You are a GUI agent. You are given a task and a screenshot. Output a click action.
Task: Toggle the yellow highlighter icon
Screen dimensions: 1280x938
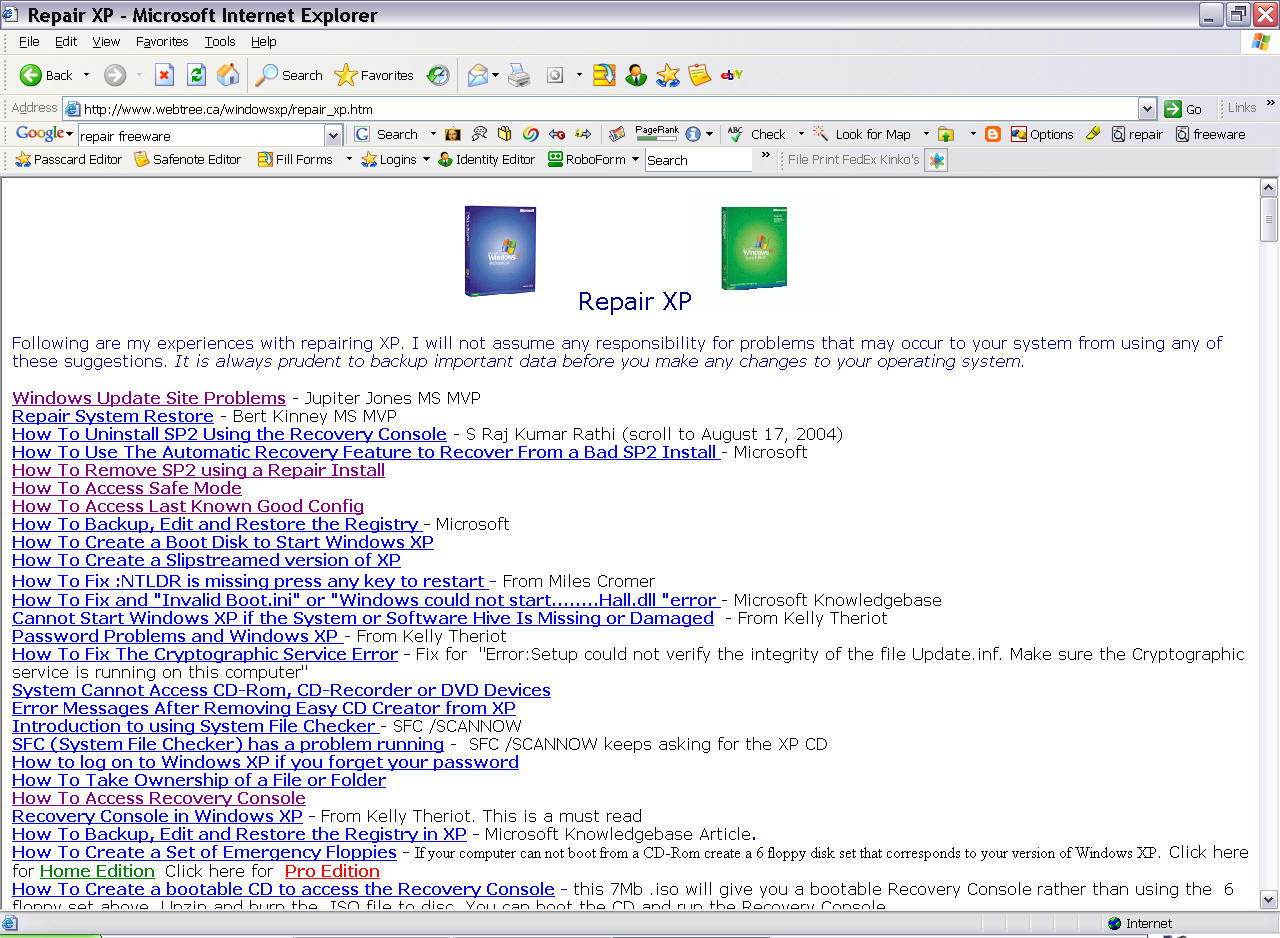1093,134
